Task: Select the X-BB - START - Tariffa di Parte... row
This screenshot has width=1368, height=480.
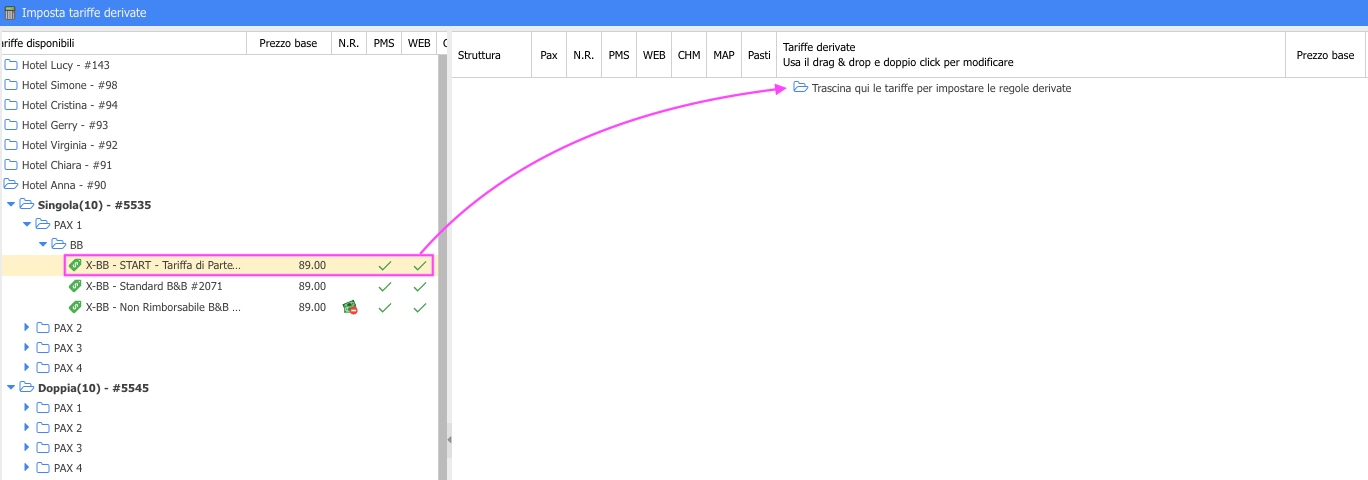Action: coord(219,265)
